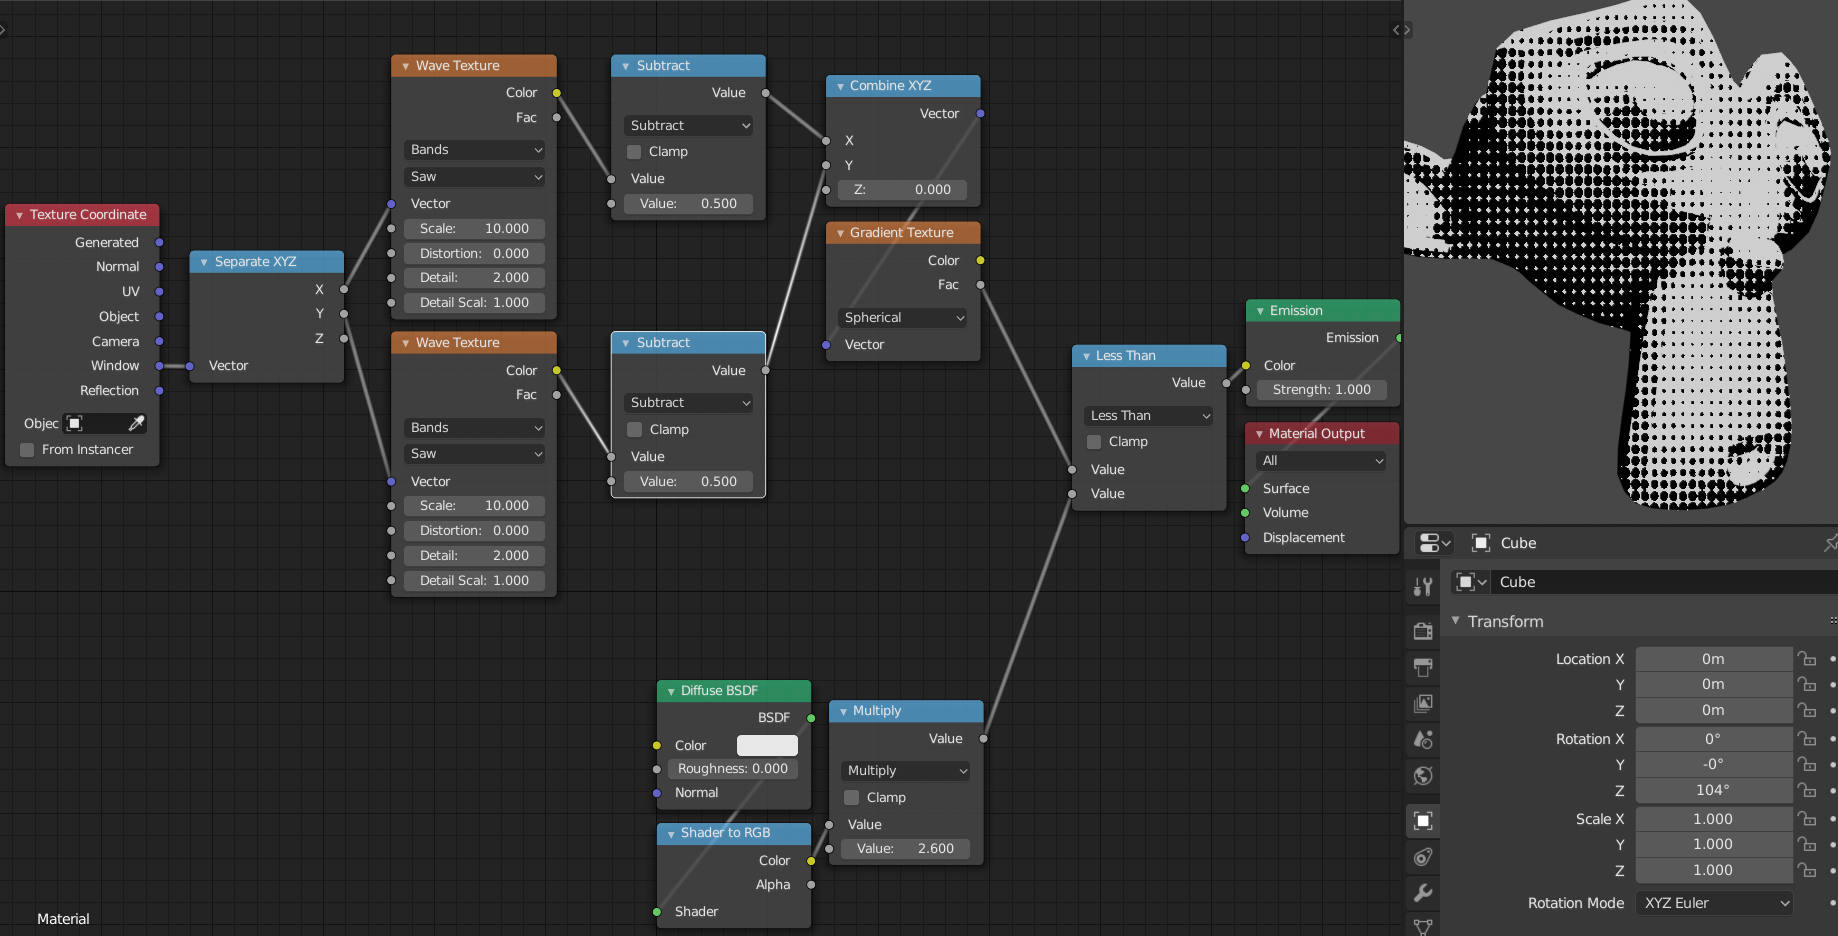Image resolution: width=1838 pixels, height=936 pixels.
Task: Toggle the node editor sidebar arrow next to the viewport
Action: pos(1402,30)
